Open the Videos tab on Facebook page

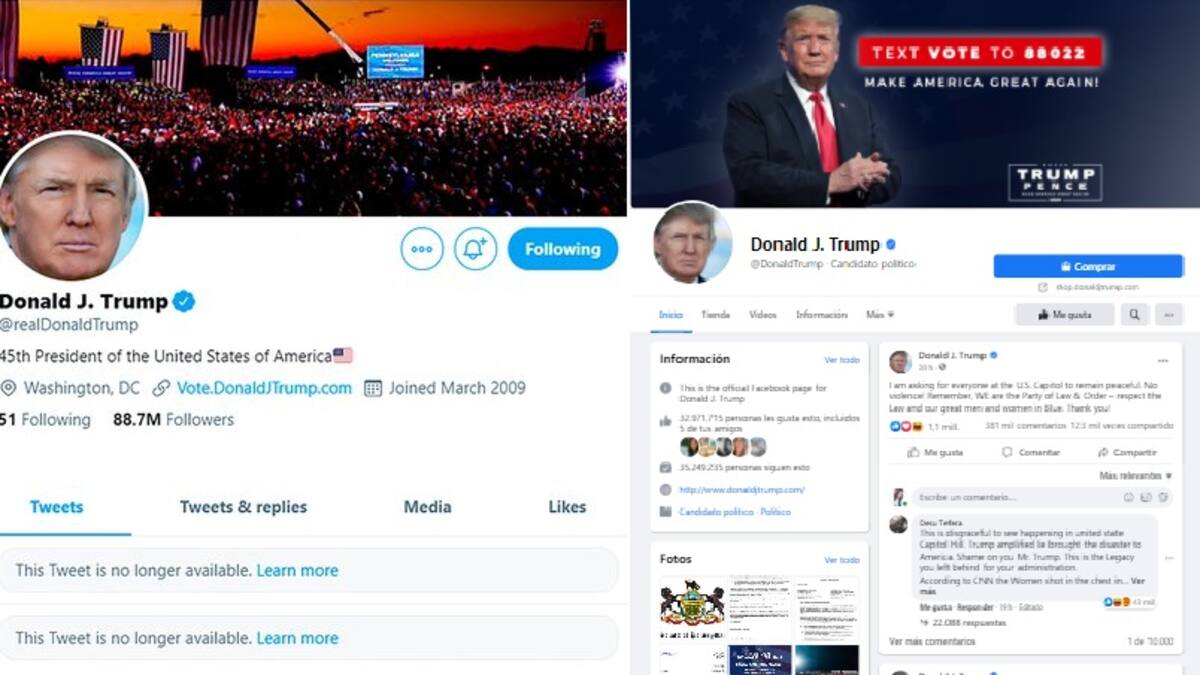[x=762, y=314]
